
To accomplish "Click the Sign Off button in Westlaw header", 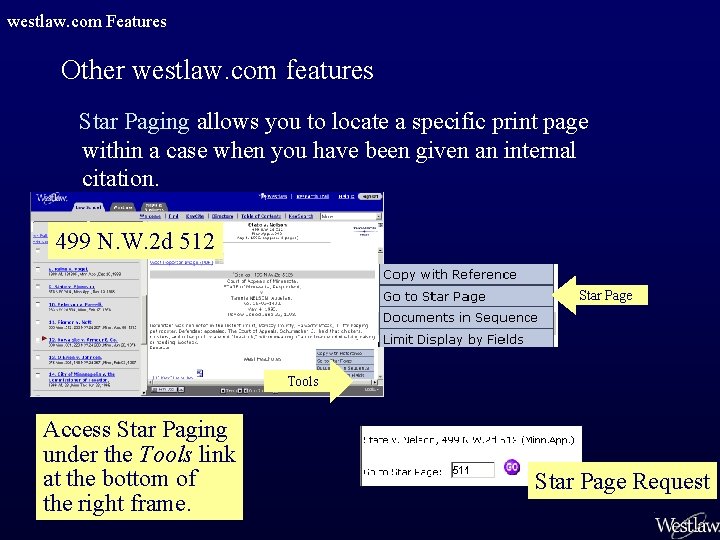I will (x=370, y=196).
